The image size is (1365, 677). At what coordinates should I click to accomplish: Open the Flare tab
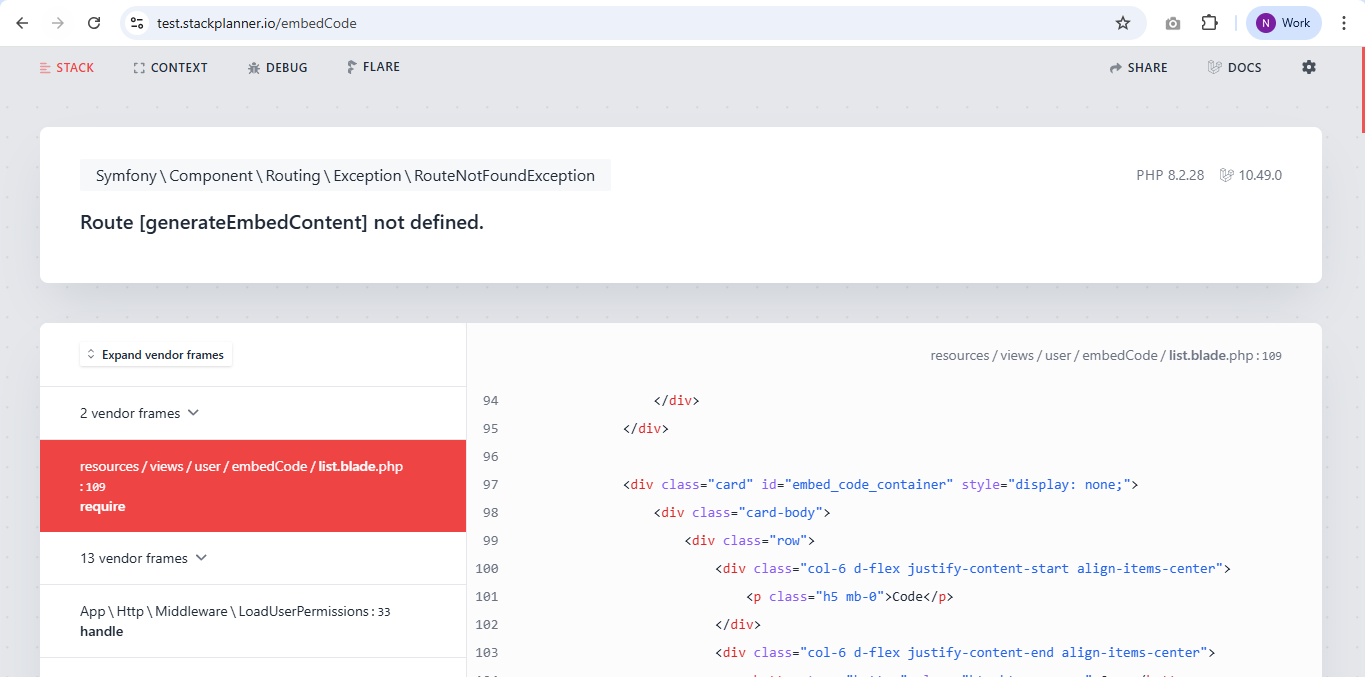[373, 67]
